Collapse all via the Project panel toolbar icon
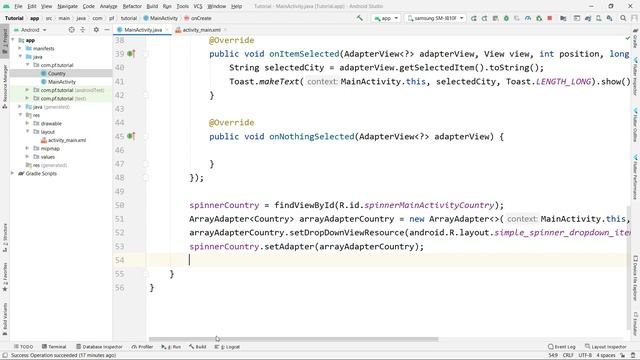This screenshot has width=640, height=360. pos(82,30)
